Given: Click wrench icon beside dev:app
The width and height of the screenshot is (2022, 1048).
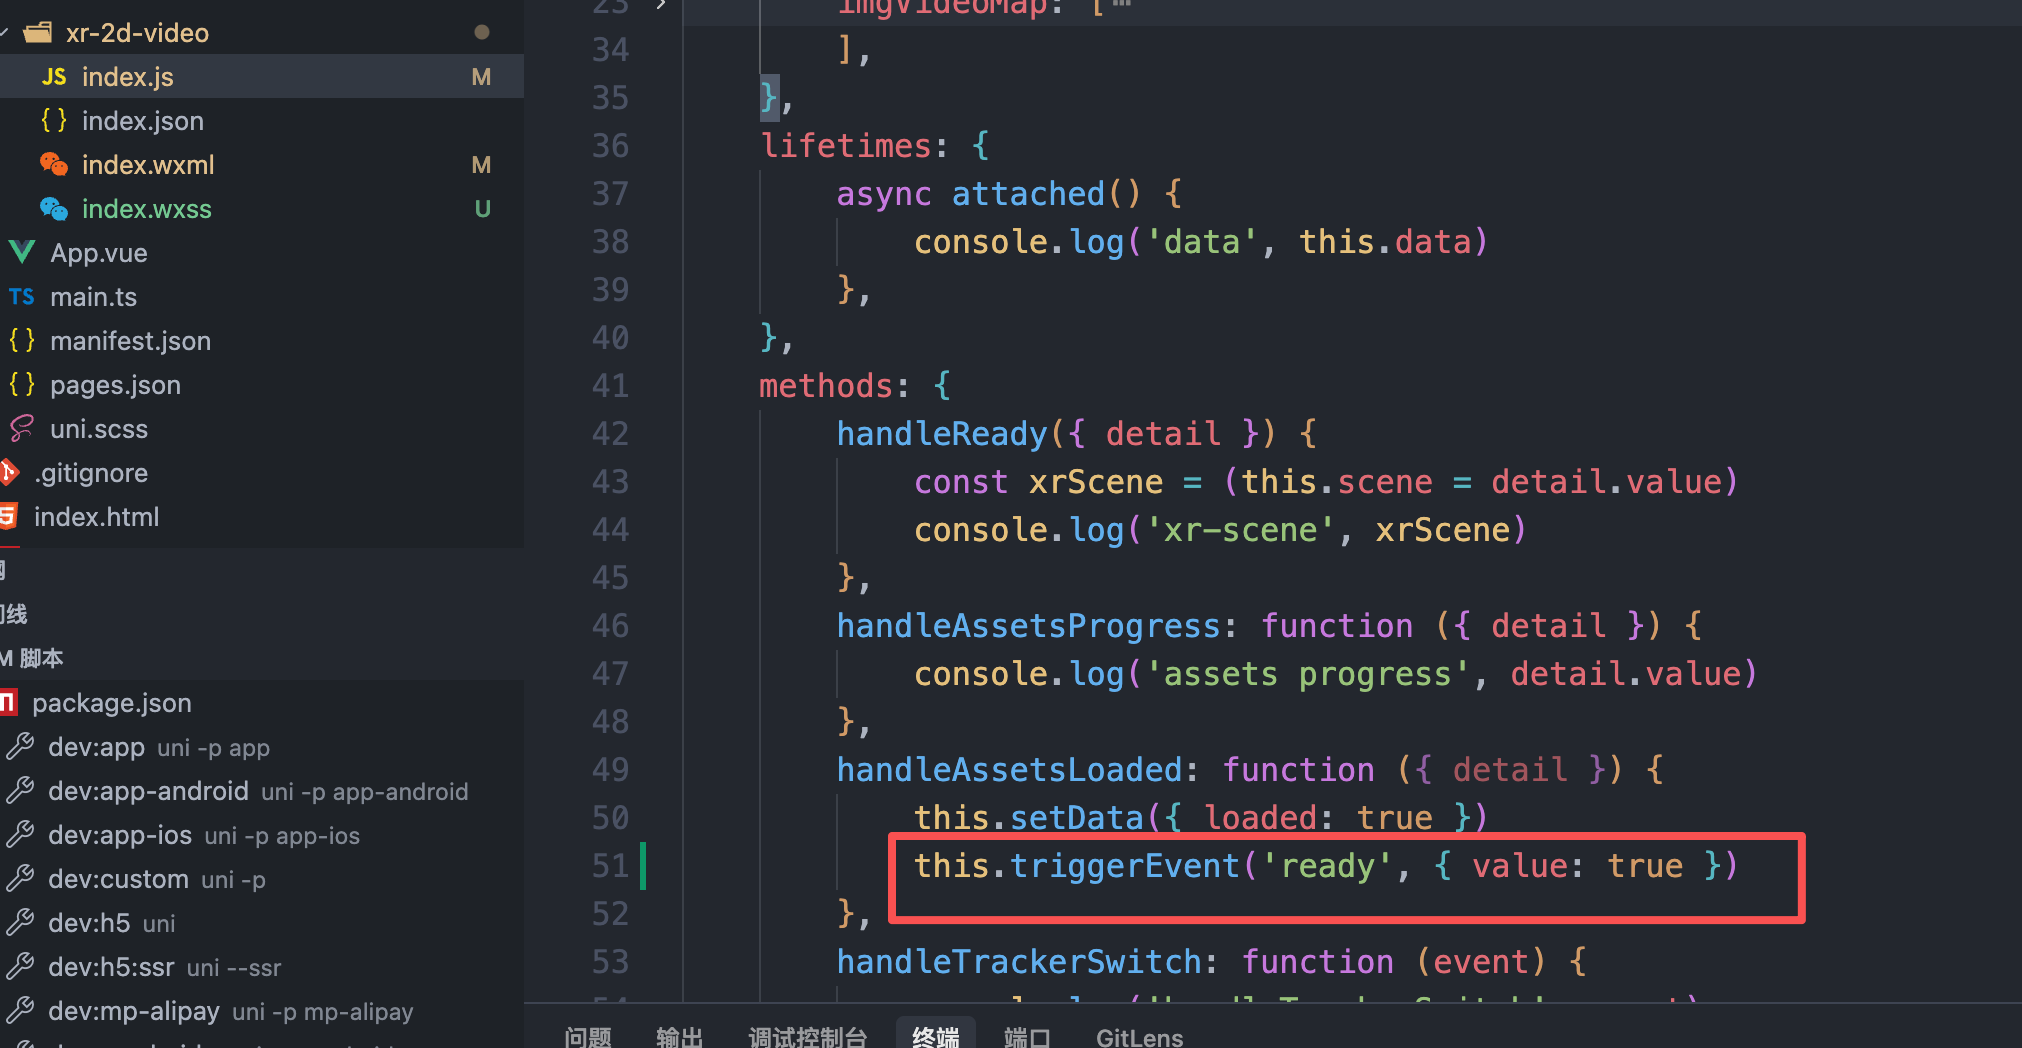Looking at the screenshot, I should [20, 747].
